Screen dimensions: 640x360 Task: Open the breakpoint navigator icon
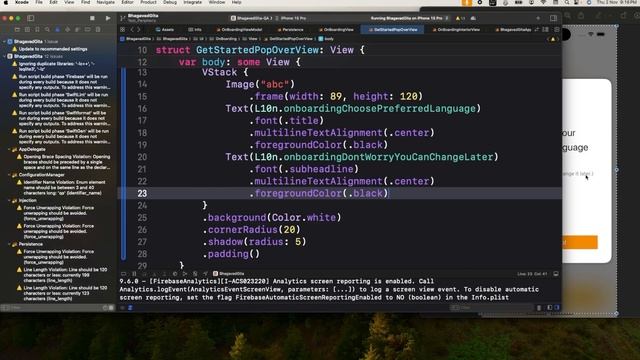click(x=87, y=30)
